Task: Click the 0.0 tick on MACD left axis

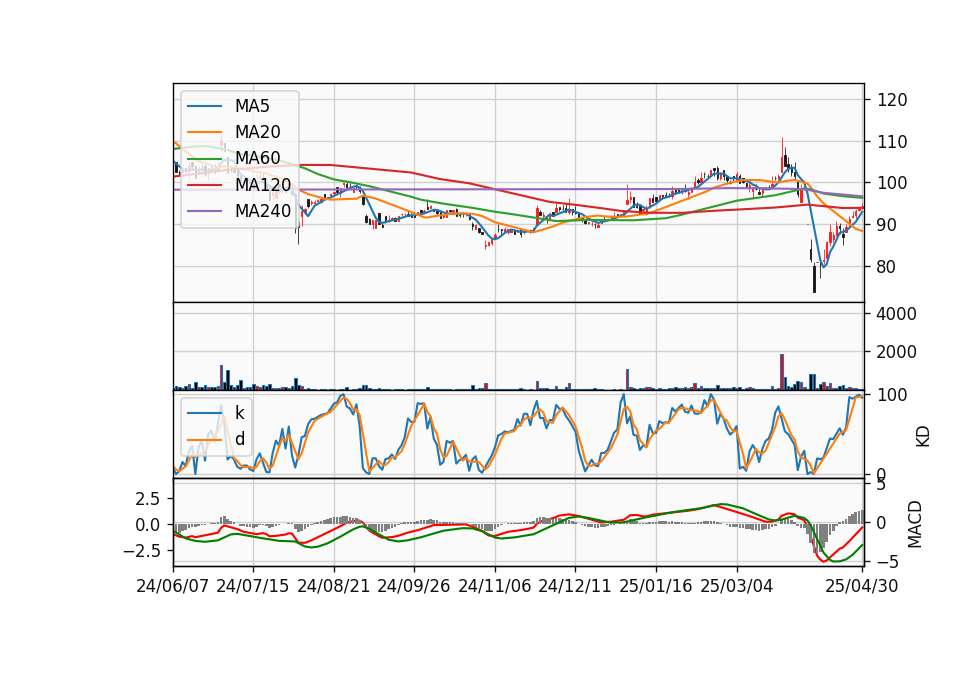Action: point(148,525)
